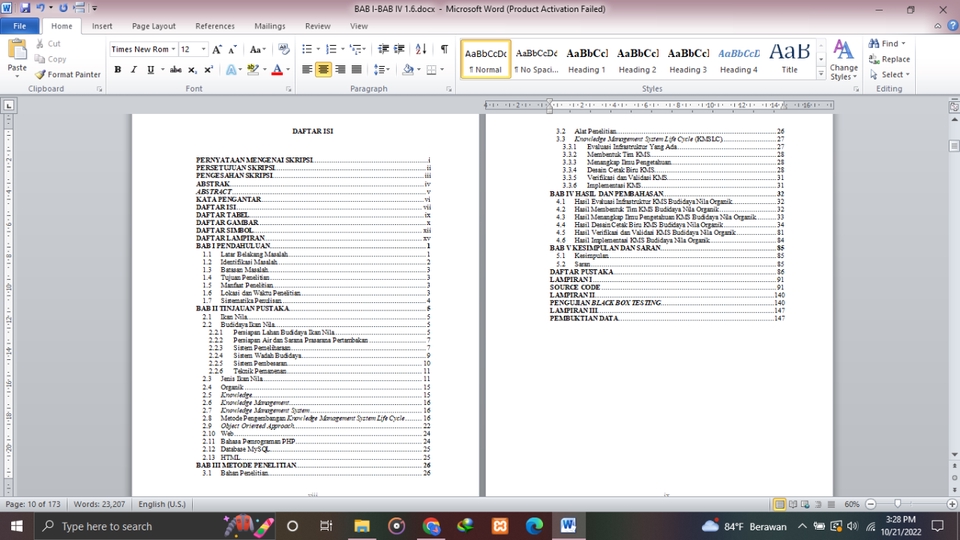Activate the Format Painter tool
The image size is (960, 540).
pyautogui.click(x=67, y=74)
